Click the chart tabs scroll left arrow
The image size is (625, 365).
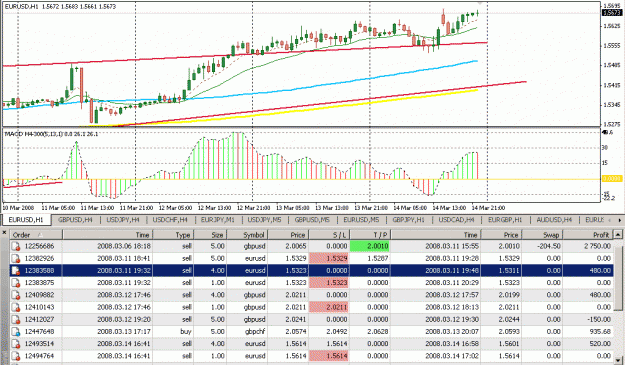point(609,220)
